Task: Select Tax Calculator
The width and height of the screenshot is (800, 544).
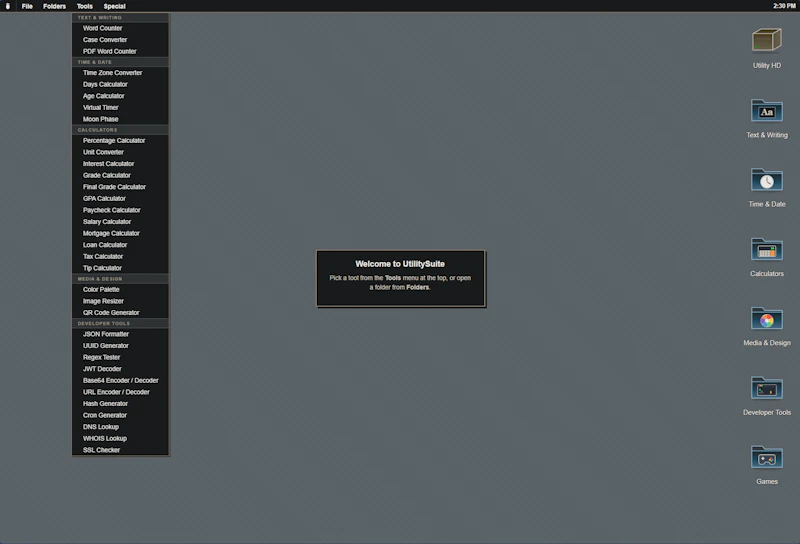Action: 120,256
